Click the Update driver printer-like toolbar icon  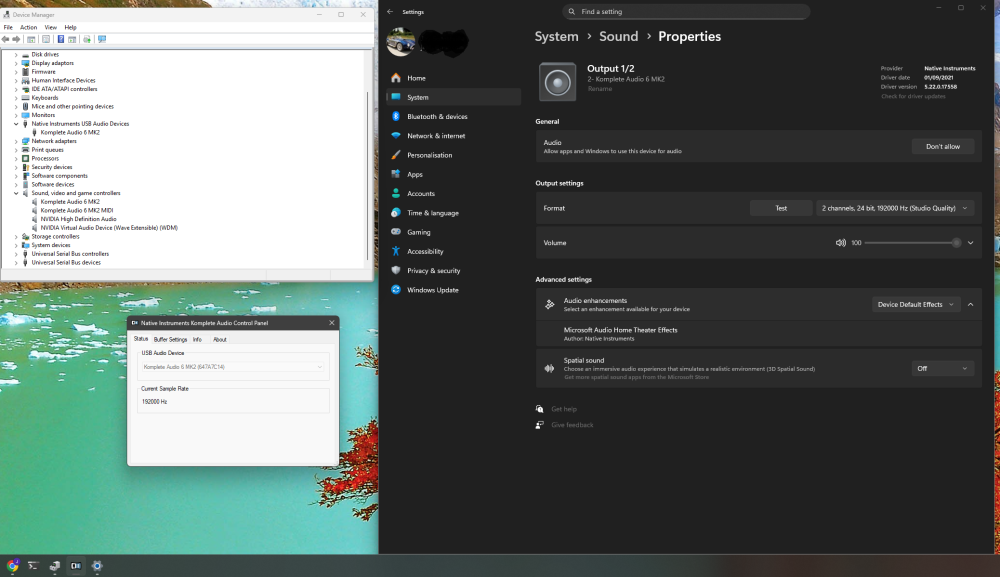coord(87,40)
